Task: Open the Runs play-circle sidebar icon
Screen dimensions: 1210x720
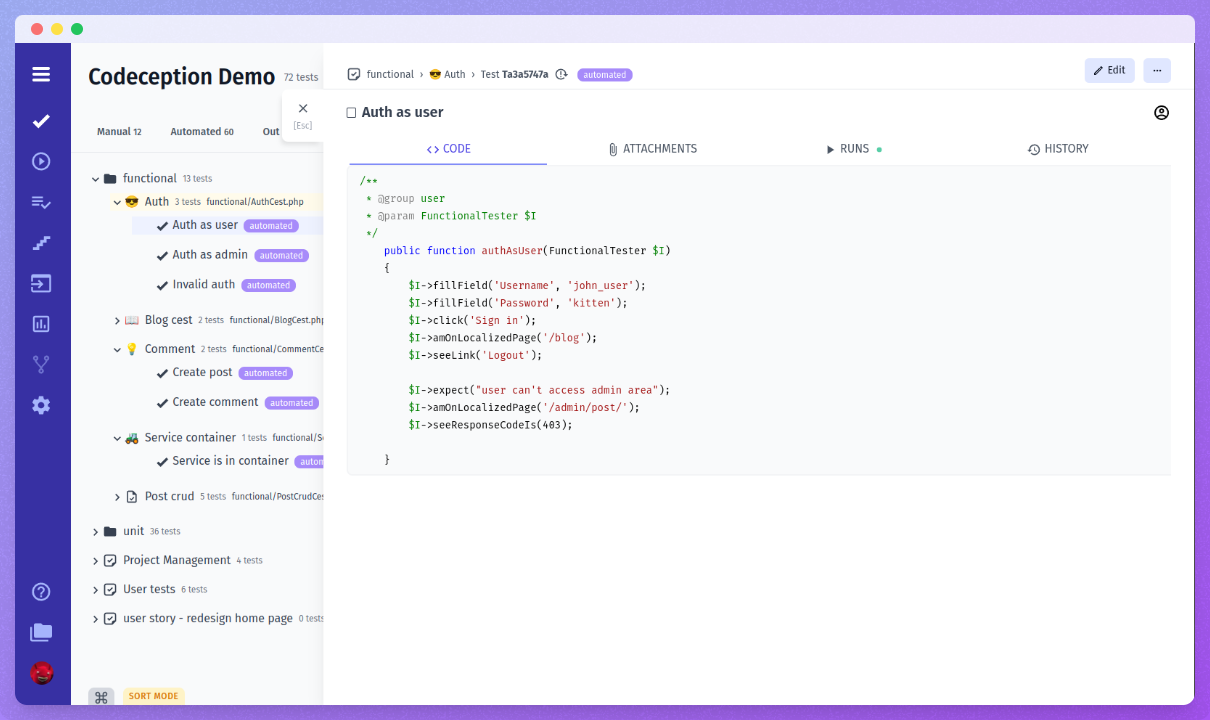Action: click(x=41, y=161)
